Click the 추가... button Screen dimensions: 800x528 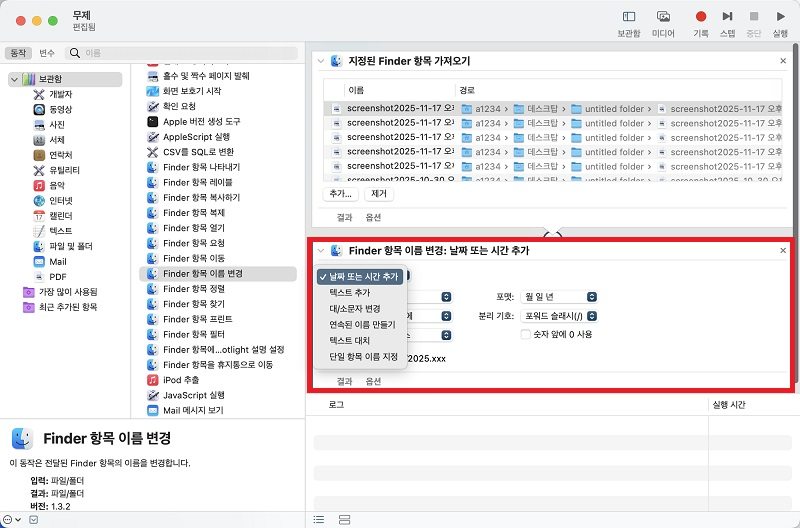[340, 194]
